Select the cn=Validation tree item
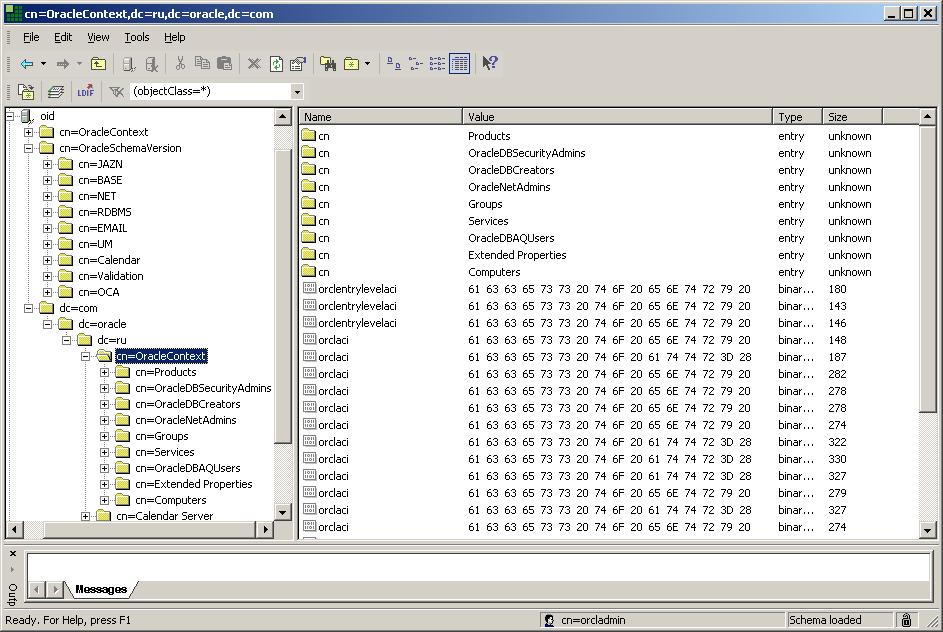This screenshot has width=943, height=632. point(111,276)
